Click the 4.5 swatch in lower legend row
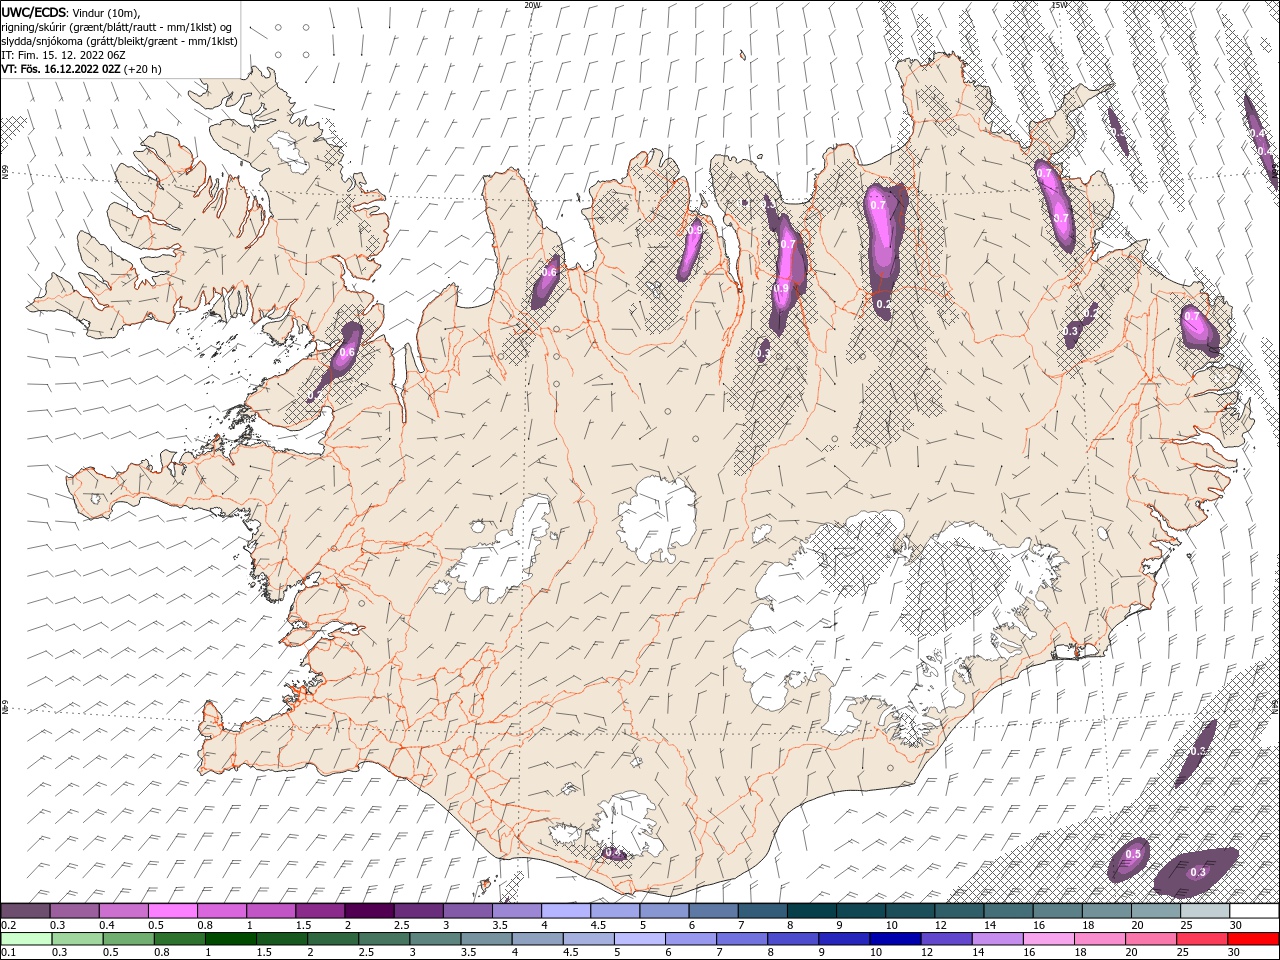1280x960 pixels. (588, 939)
